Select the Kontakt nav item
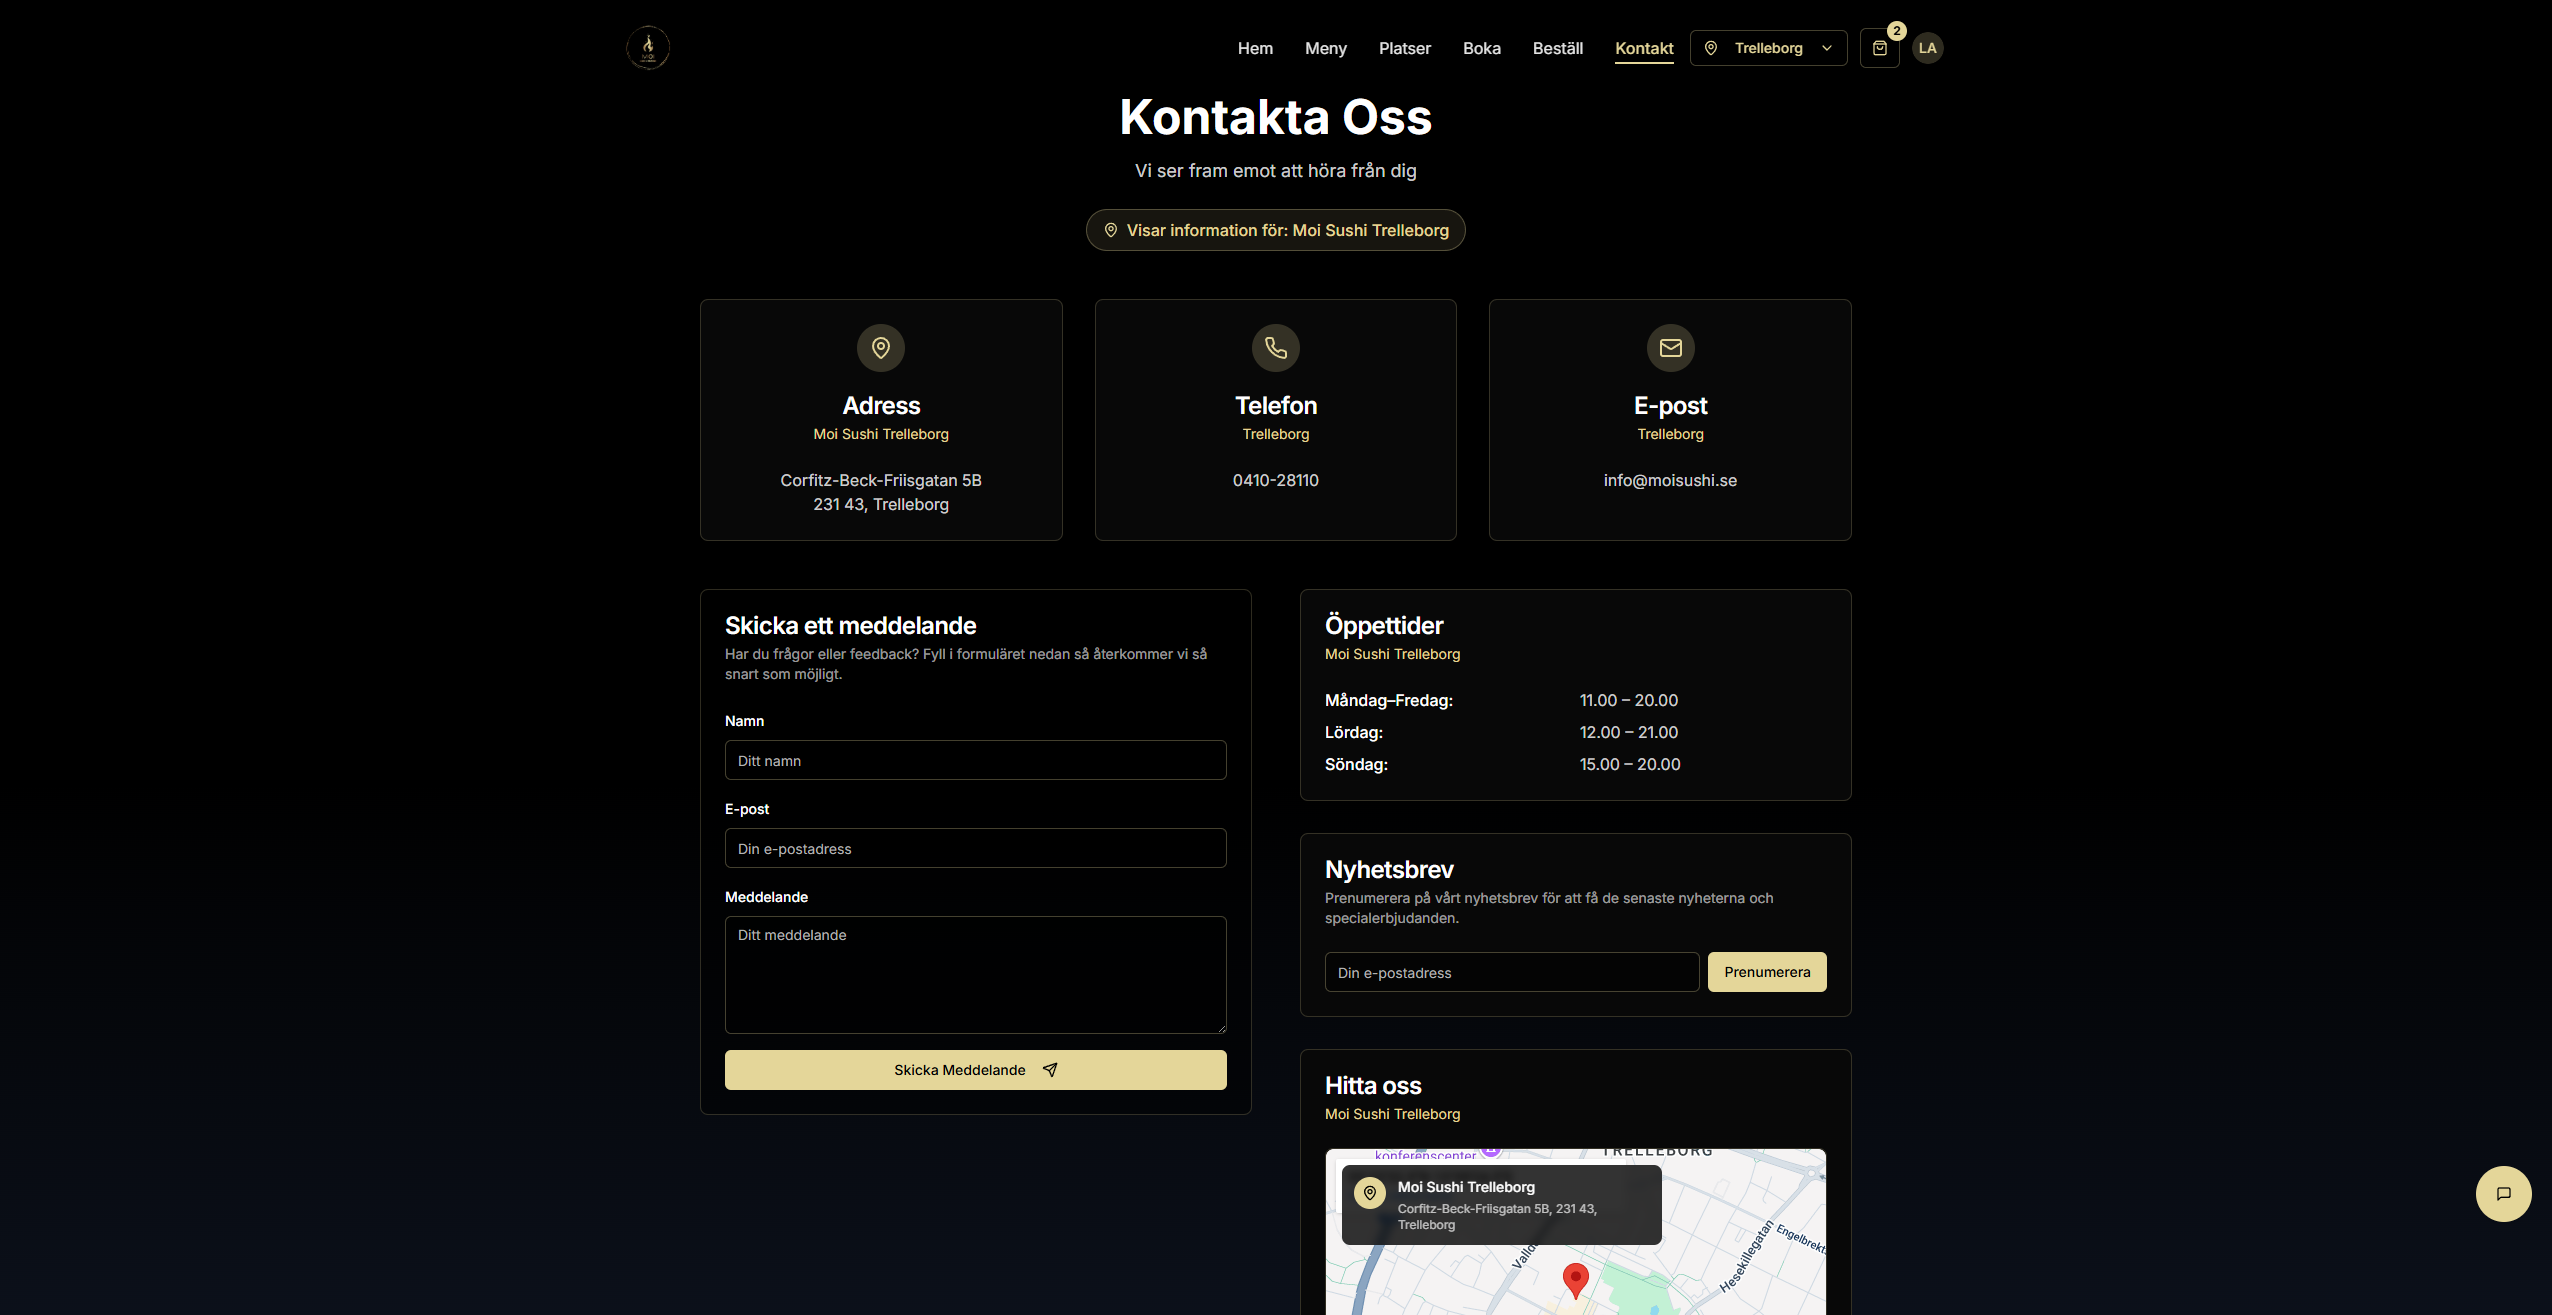The image size is (2552, 1315). (1644, 48)
